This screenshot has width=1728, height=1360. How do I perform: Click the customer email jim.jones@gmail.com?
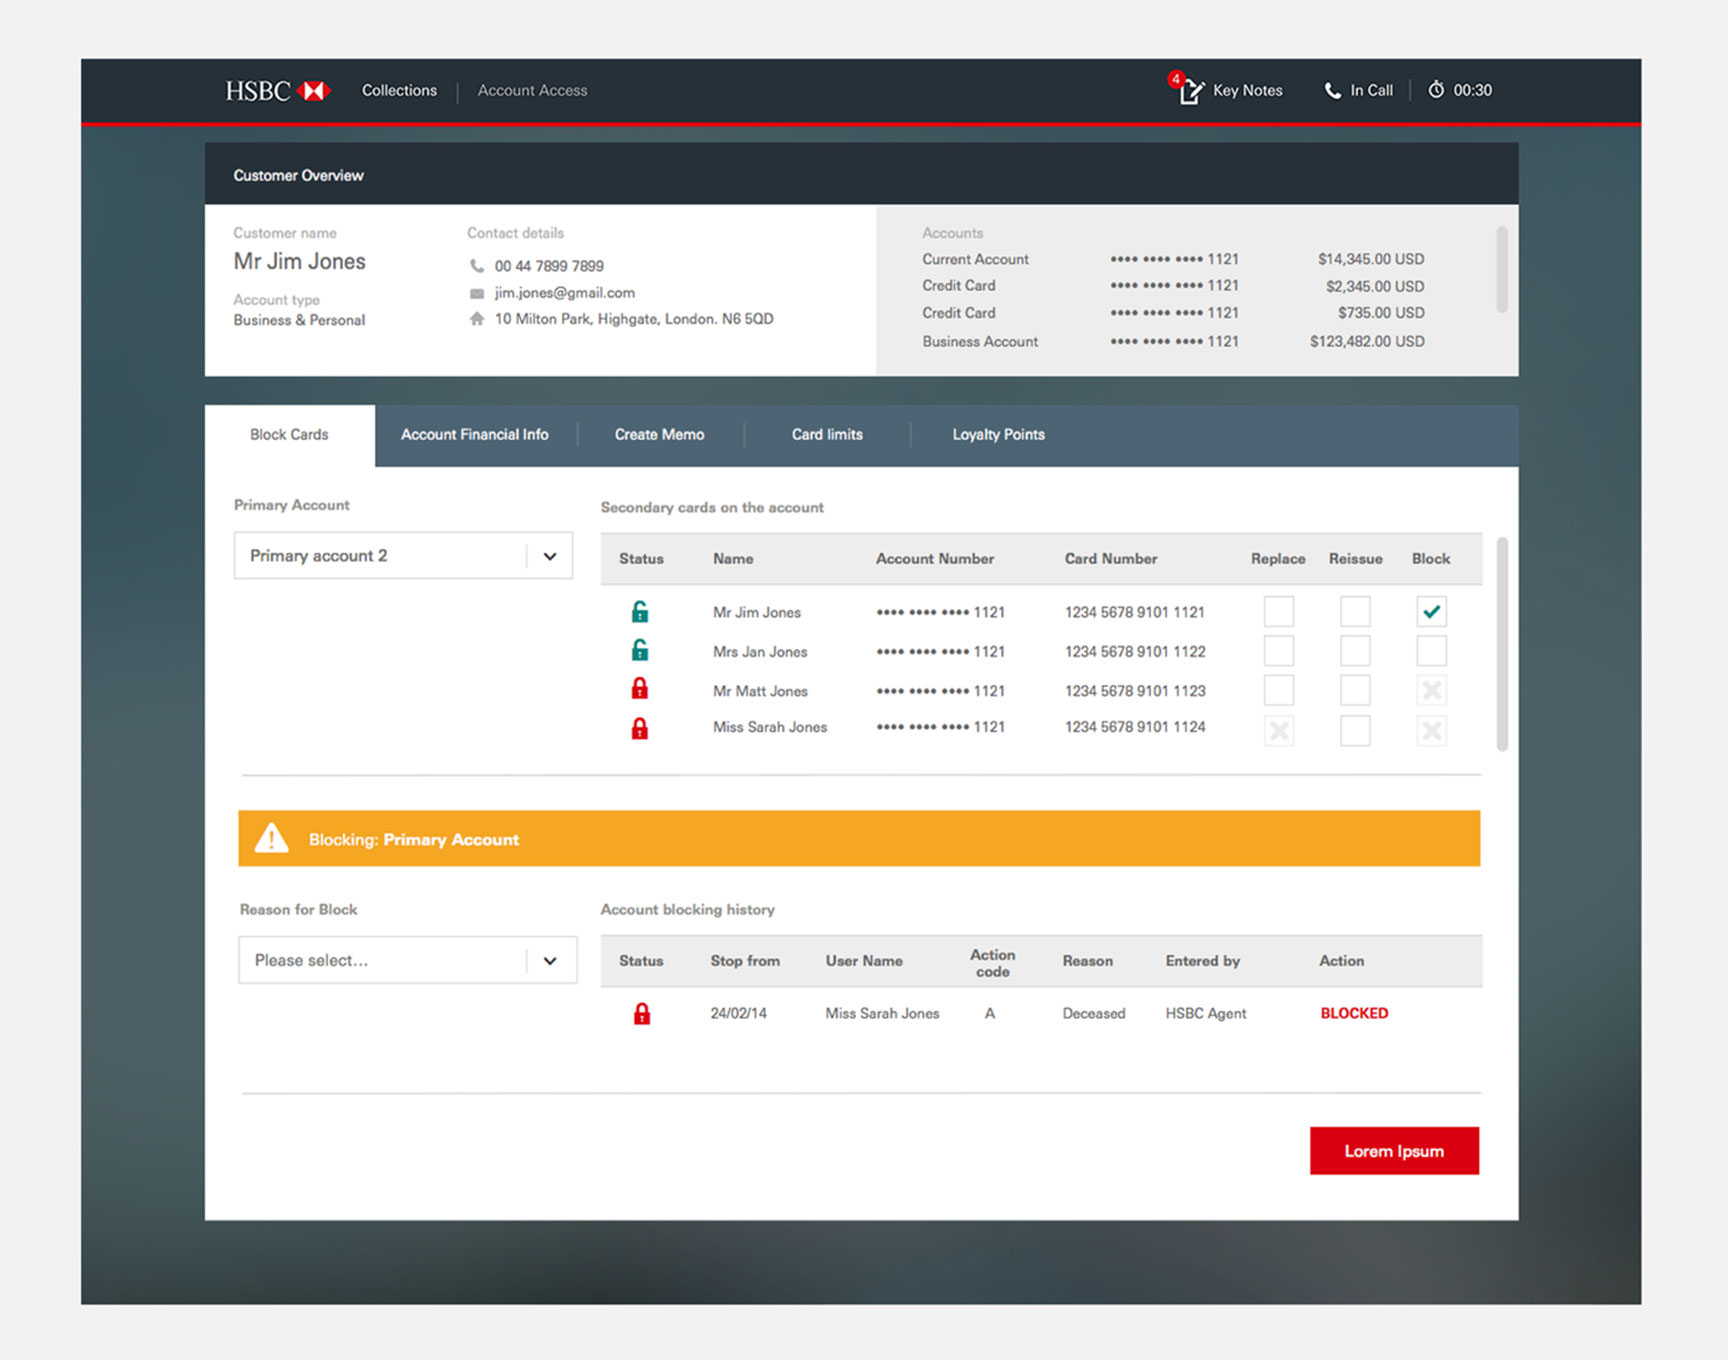pyautogui.click(x=564, y=293)
